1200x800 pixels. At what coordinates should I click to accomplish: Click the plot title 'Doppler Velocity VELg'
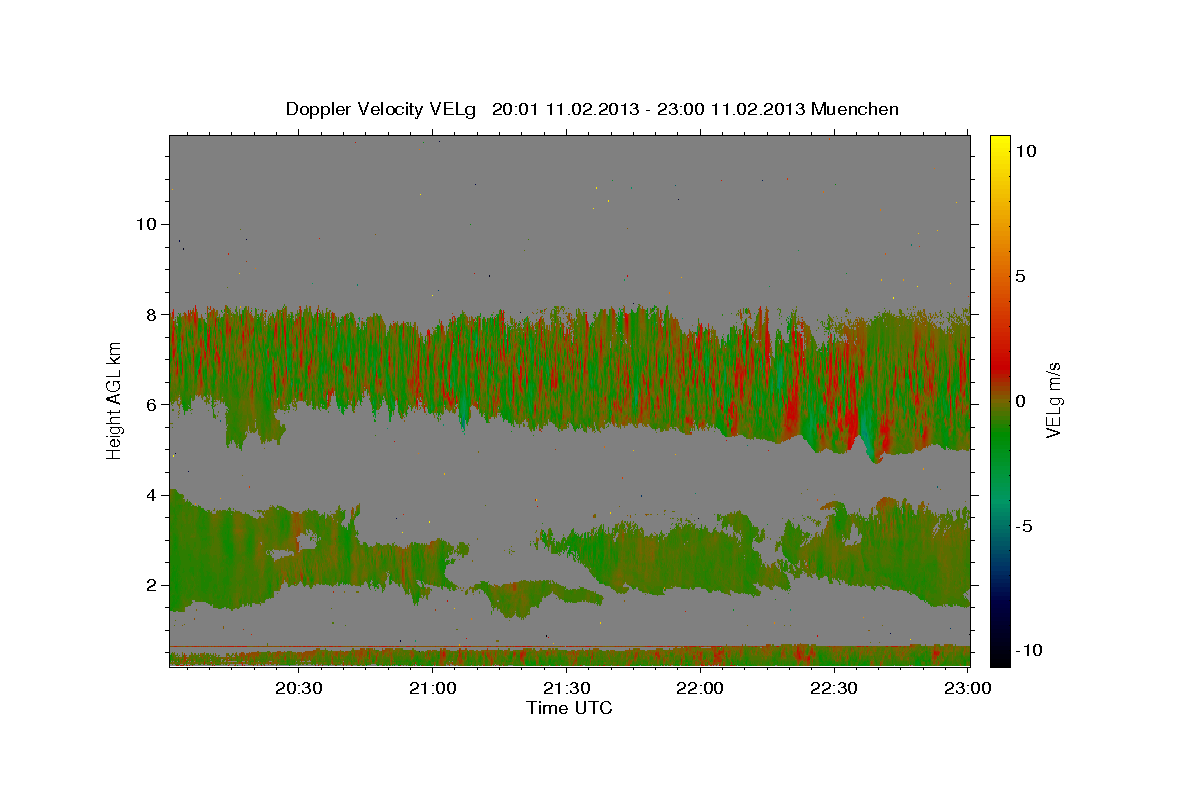[383, 109]
